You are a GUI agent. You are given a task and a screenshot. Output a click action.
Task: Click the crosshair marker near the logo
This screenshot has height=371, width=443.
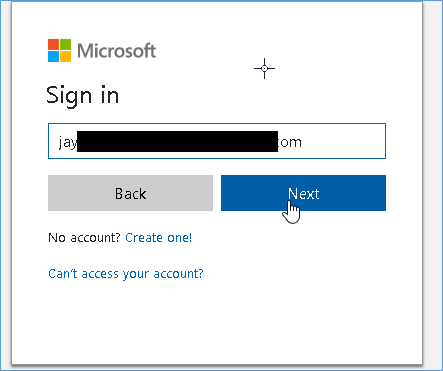point(264,69)
